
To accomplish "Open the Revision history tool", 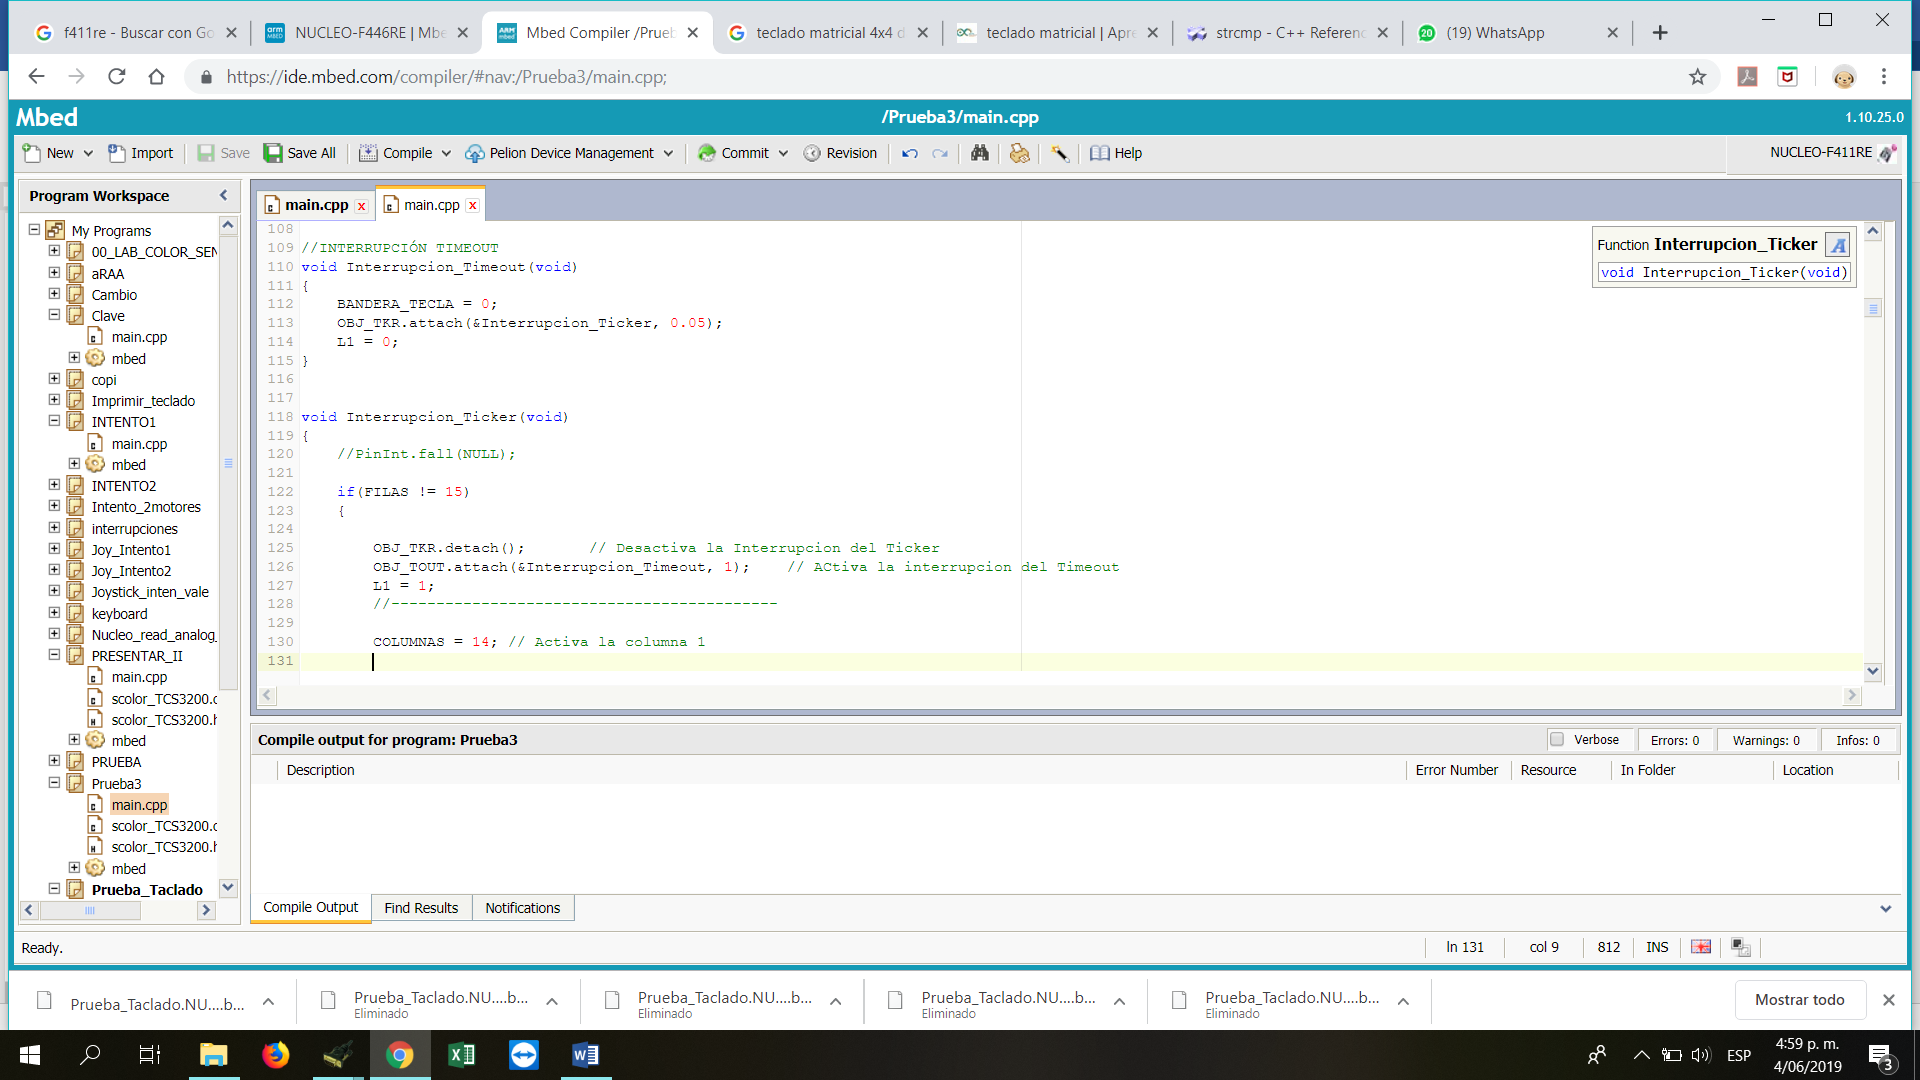I will pyautogui.click(x=840, y=153).
